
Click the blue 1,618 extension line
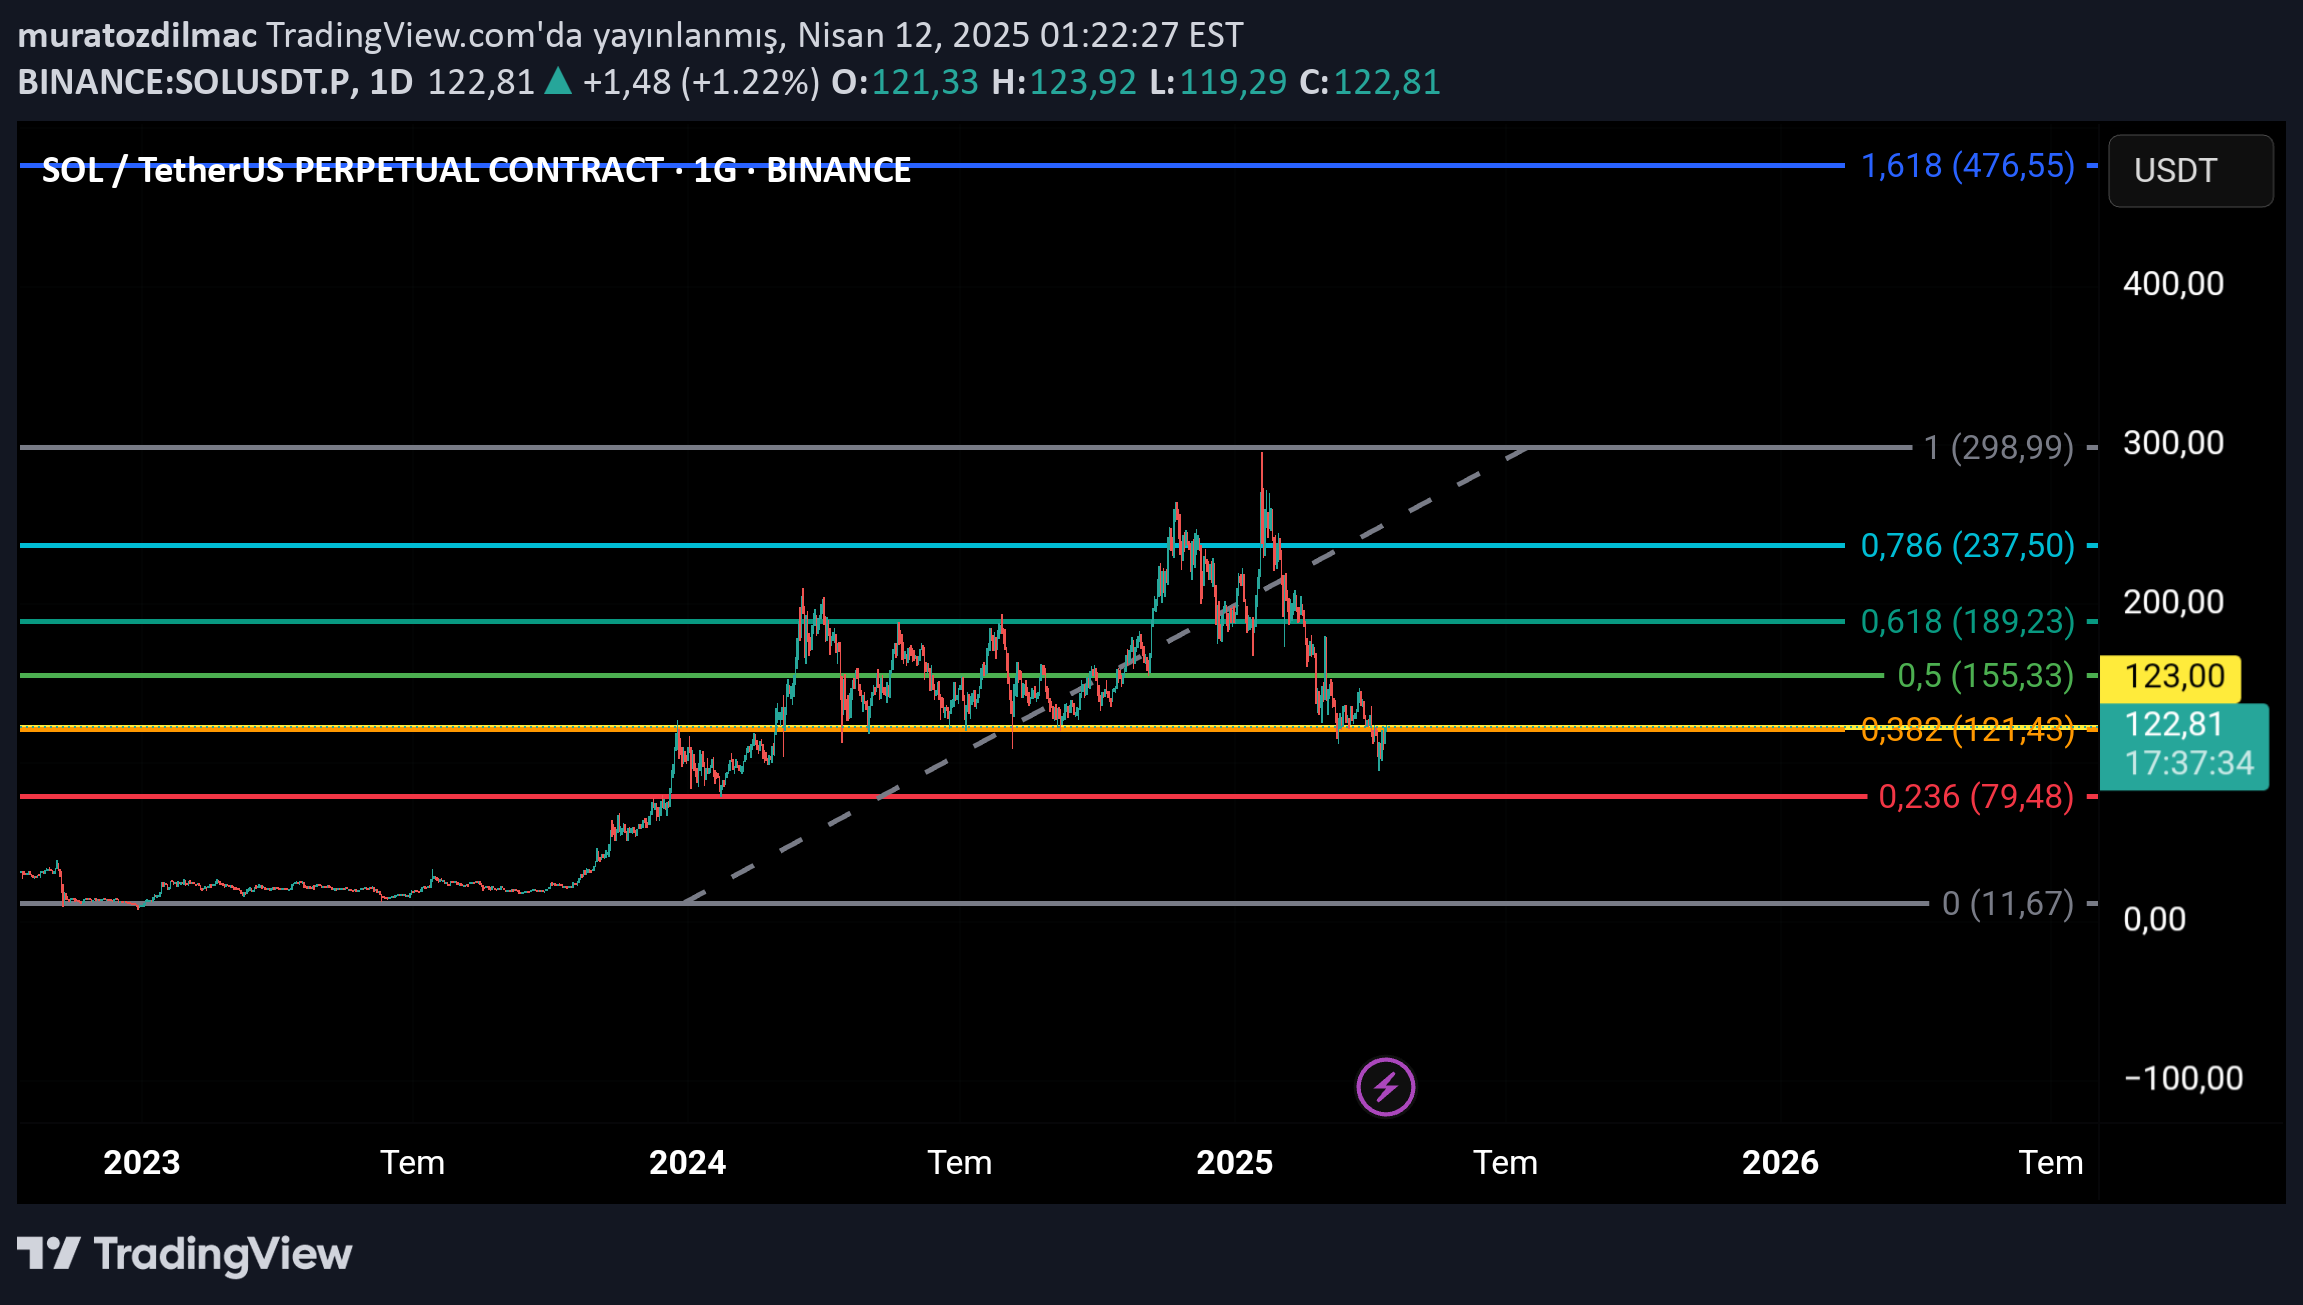930,165
